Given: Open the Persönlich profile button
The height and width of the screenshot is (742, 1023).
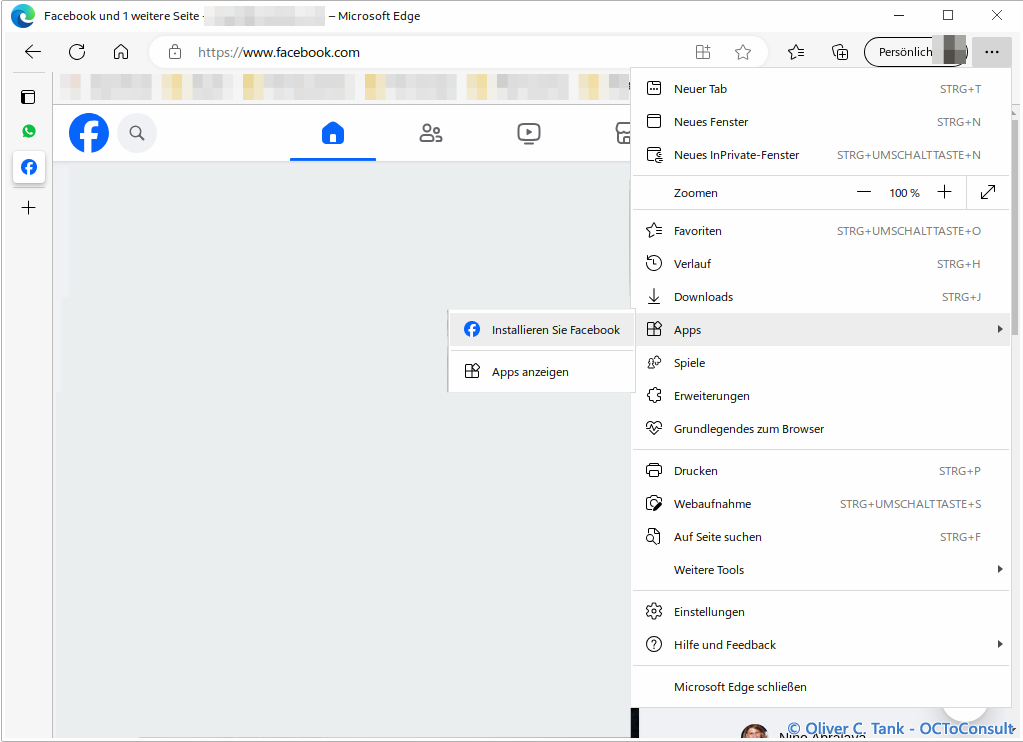Looking at the screenshot, I should (915, 52).
